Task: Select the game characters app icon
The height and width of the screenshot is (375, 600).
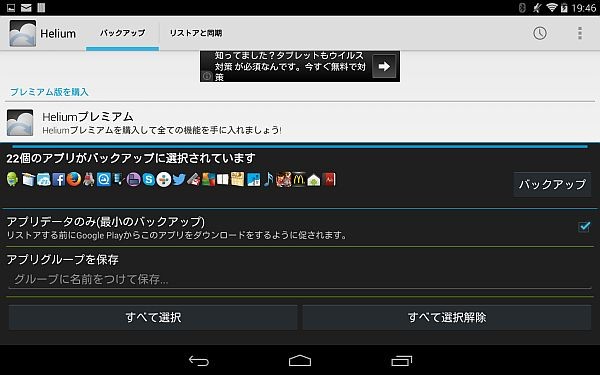Action: 284,179
